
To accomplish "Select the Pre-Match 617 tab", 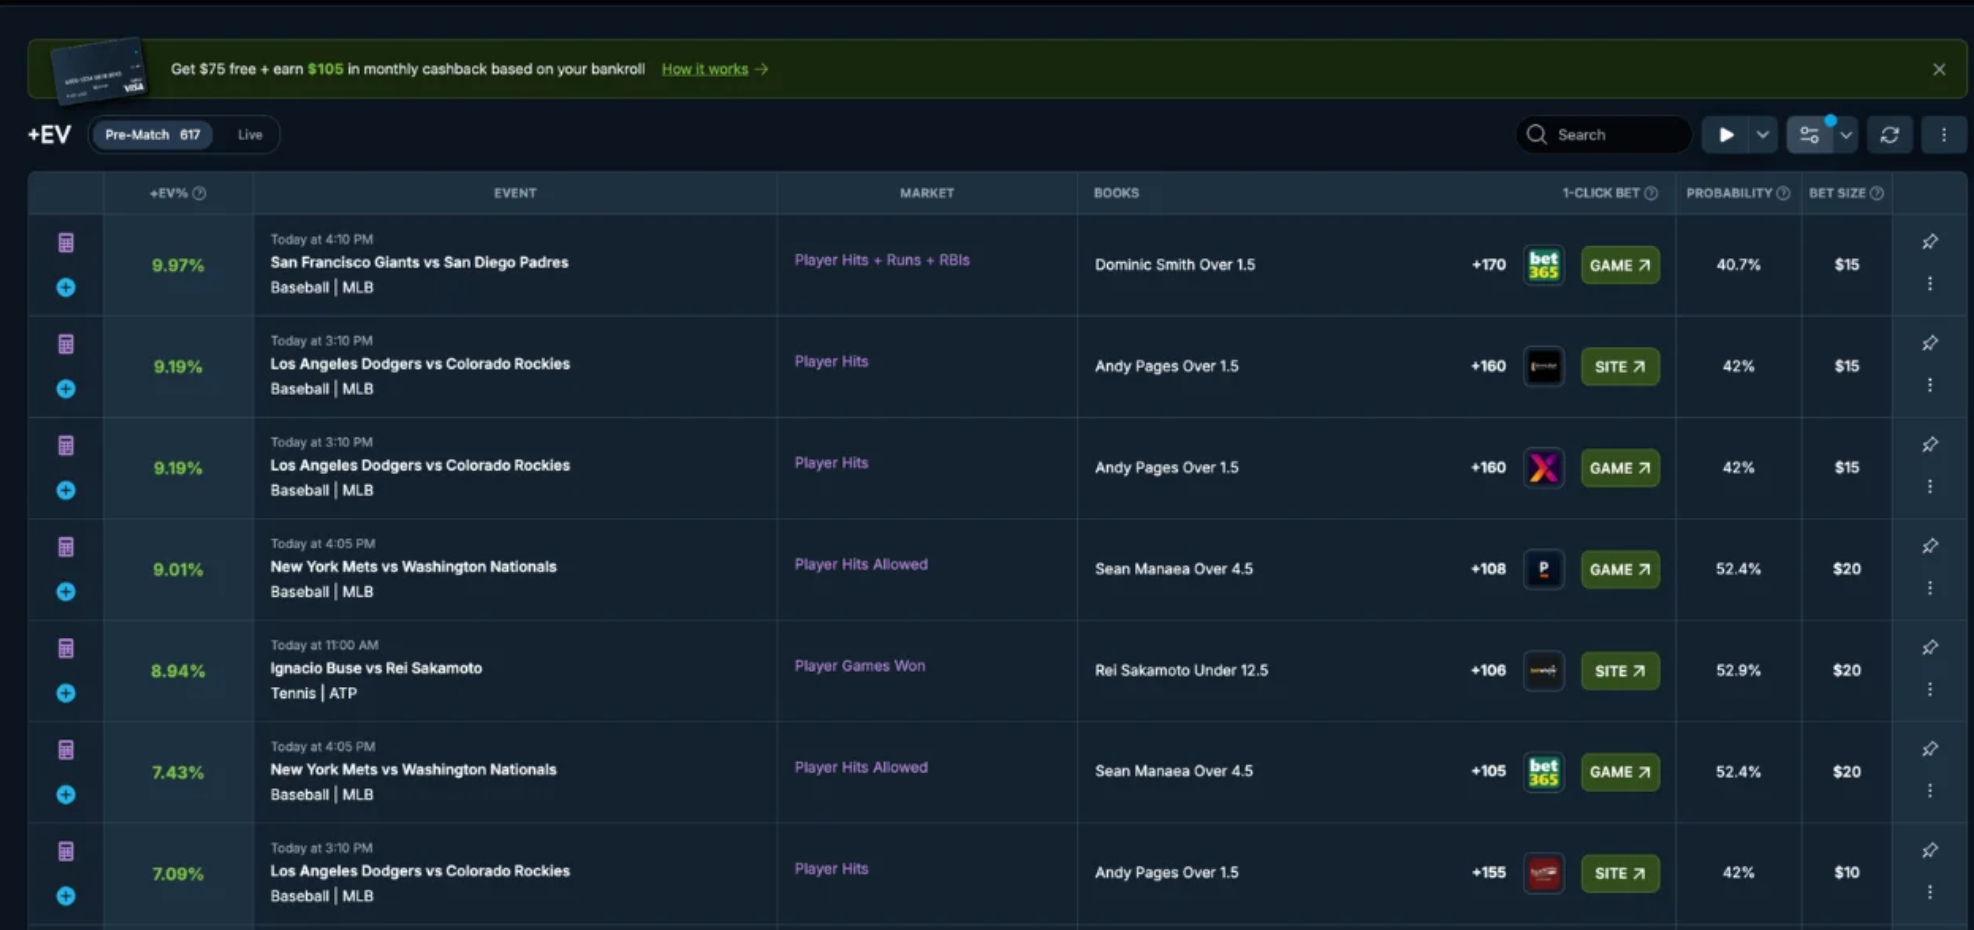I will 152,135.
